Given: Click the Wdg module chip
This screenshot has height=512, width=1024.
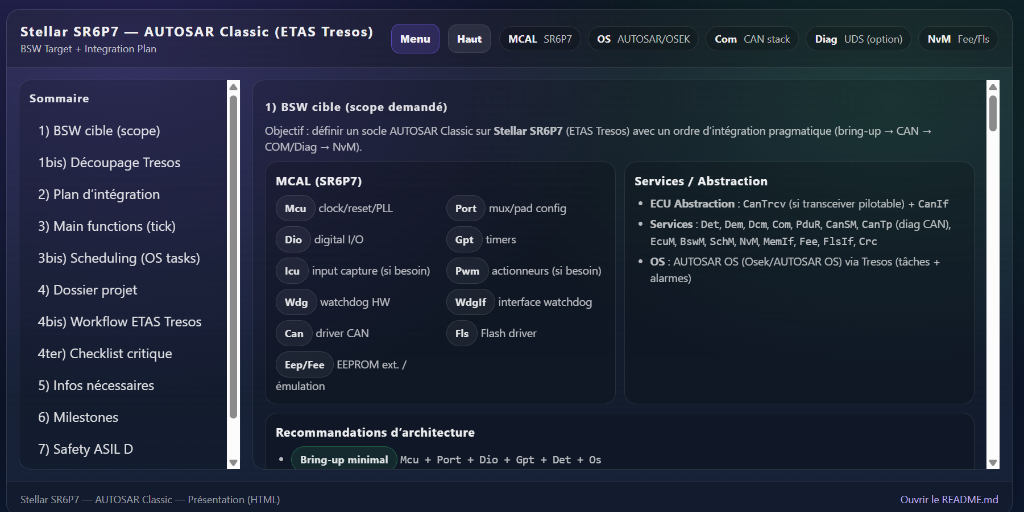Looking at the screenshot, I should click(296, 302).
